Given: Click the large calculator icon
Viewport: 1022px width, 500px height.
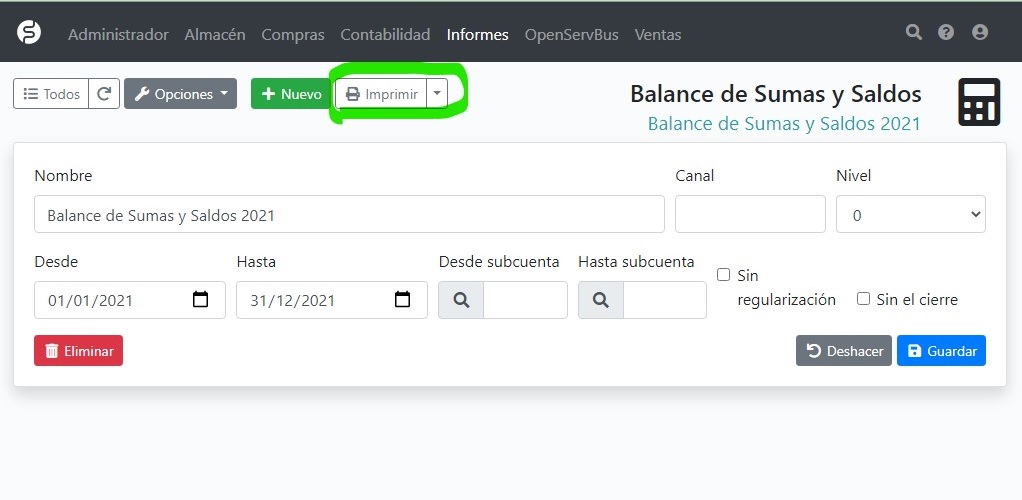Looking at the screenshot, I should 978,102.
